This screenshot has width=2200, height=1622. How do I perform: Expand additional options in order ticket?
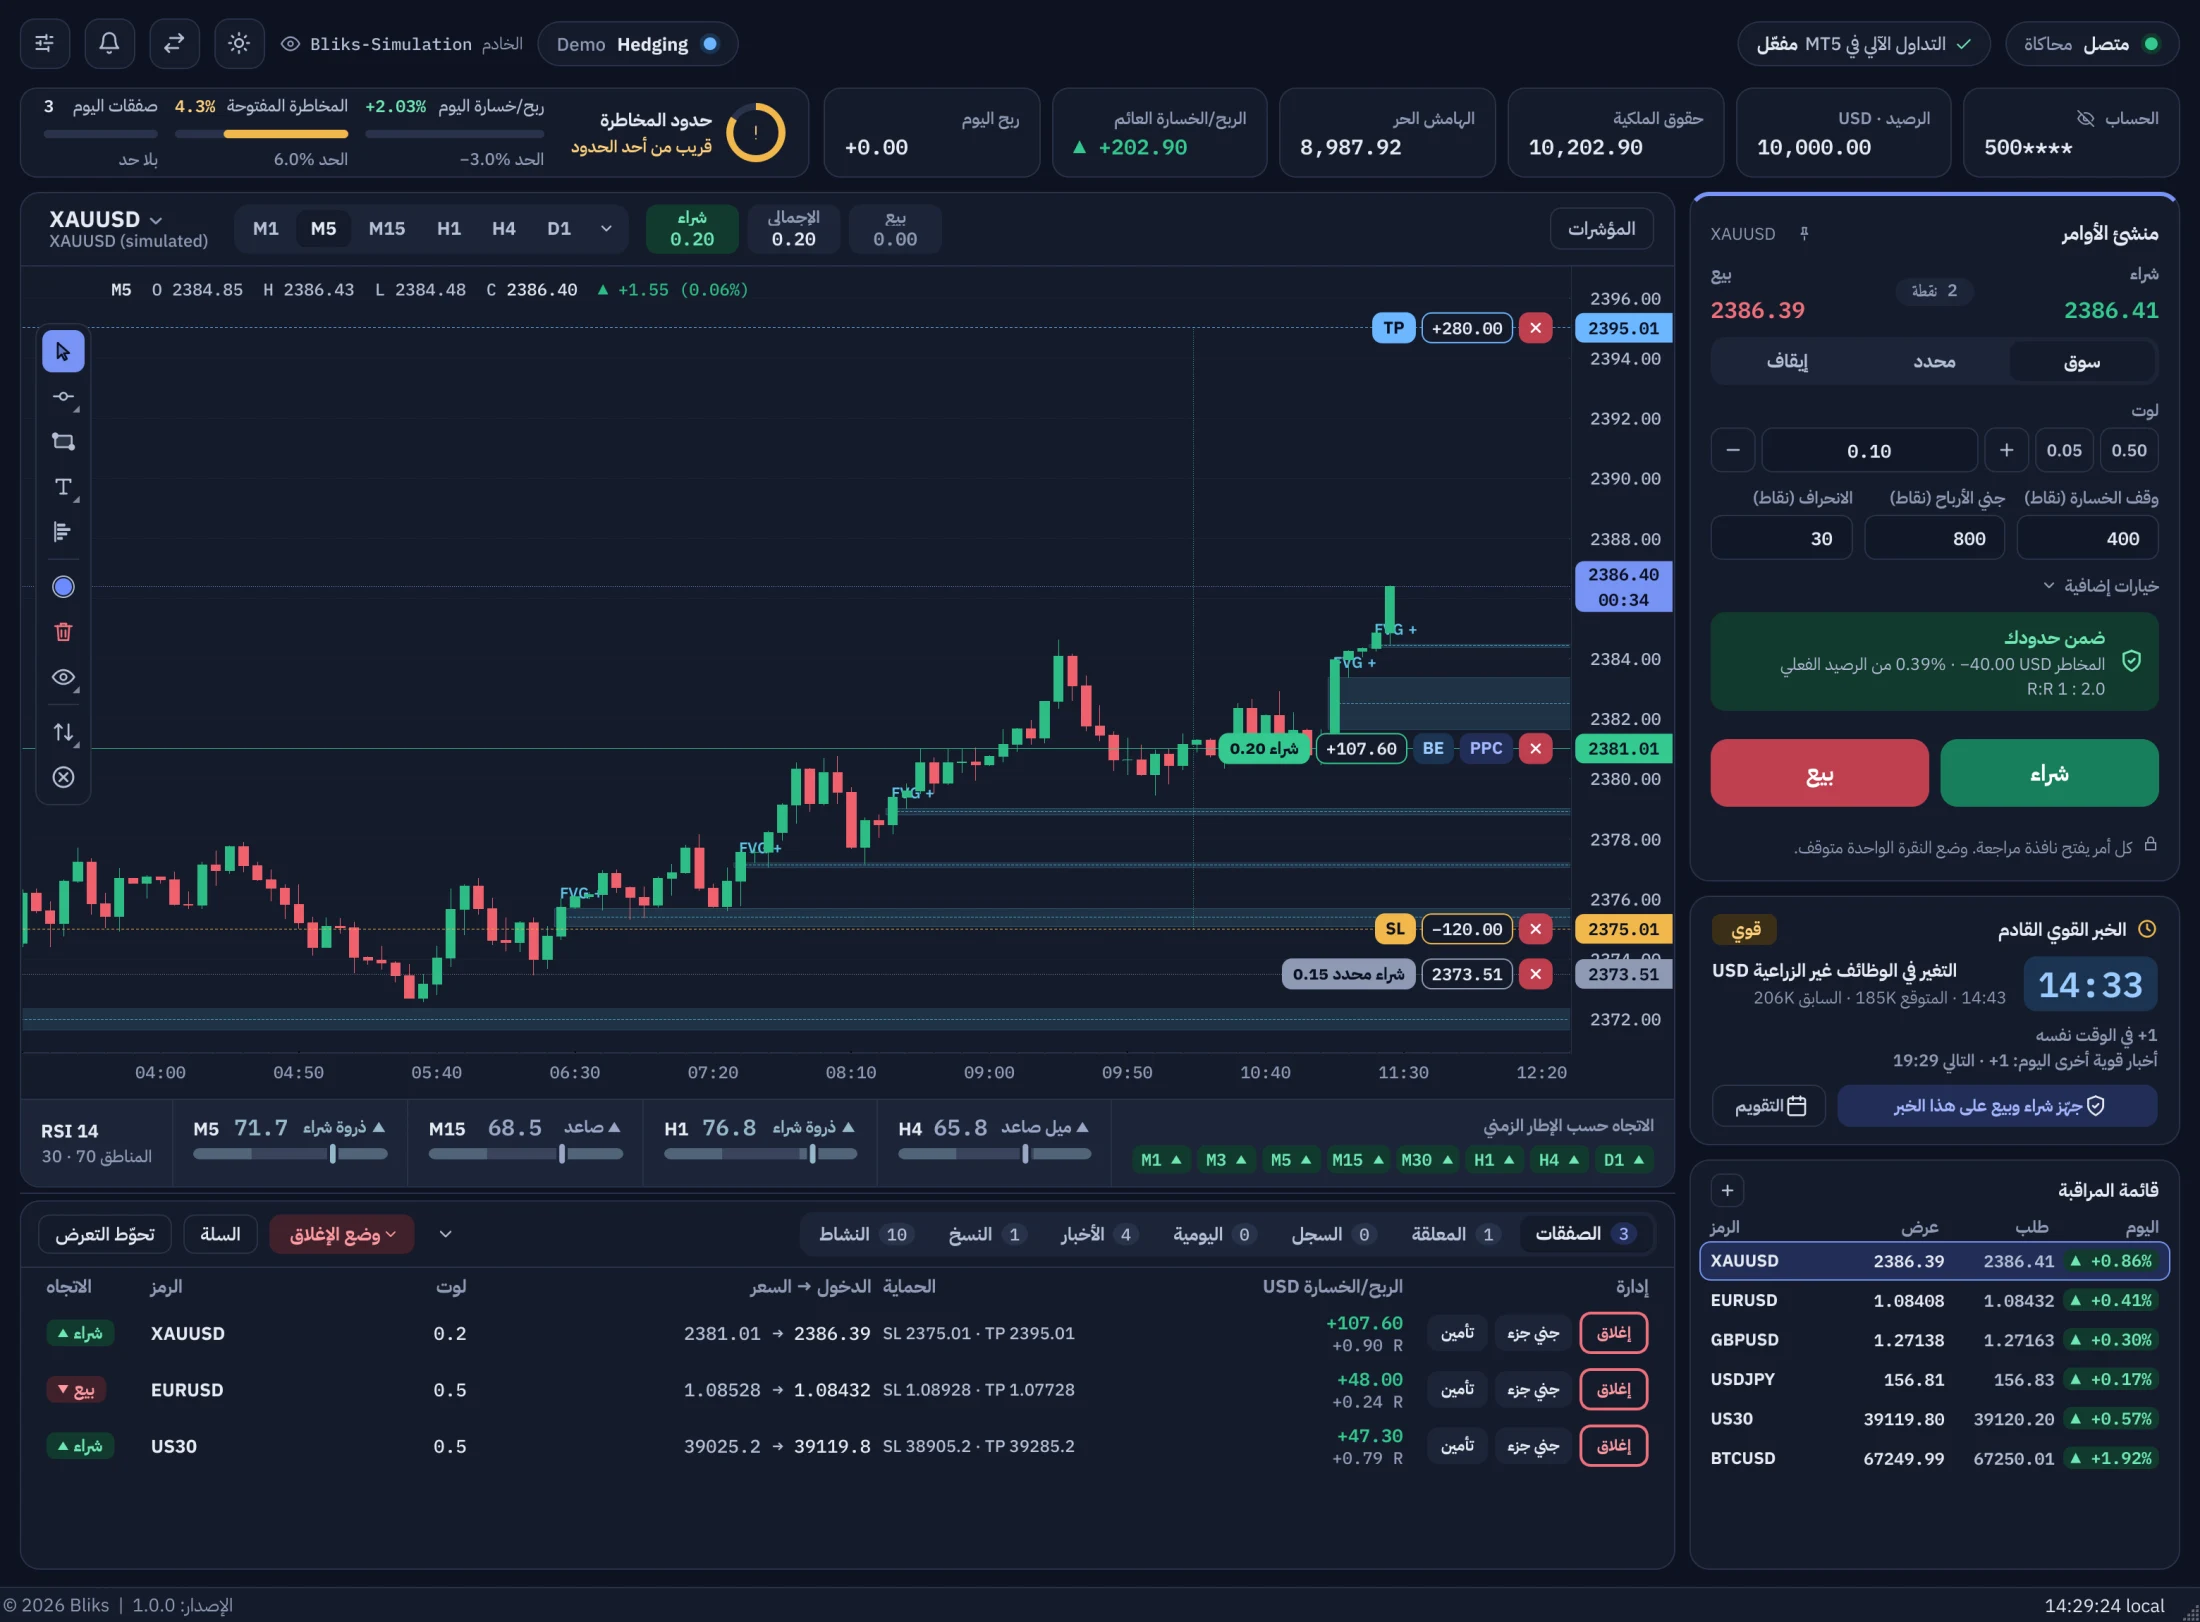click(x=2100, y=586)
